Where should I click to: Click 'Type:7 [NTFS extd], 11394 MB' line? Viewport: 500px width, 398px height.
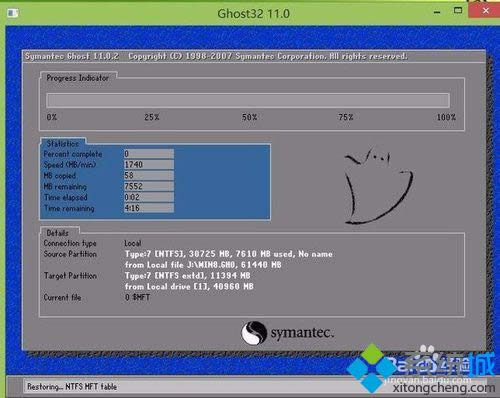pyautogui.click(x=188, y=276)
